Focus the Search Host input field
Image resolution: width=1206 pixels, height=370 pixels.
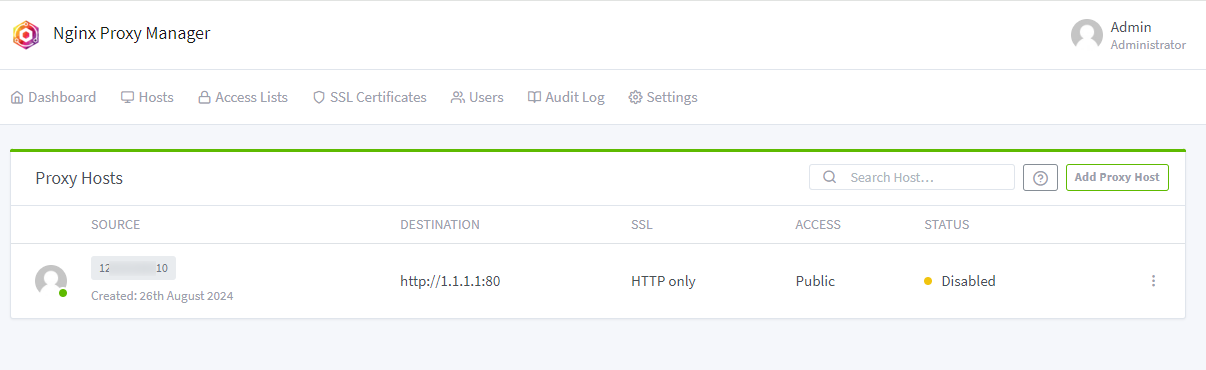tap(912, 177)
